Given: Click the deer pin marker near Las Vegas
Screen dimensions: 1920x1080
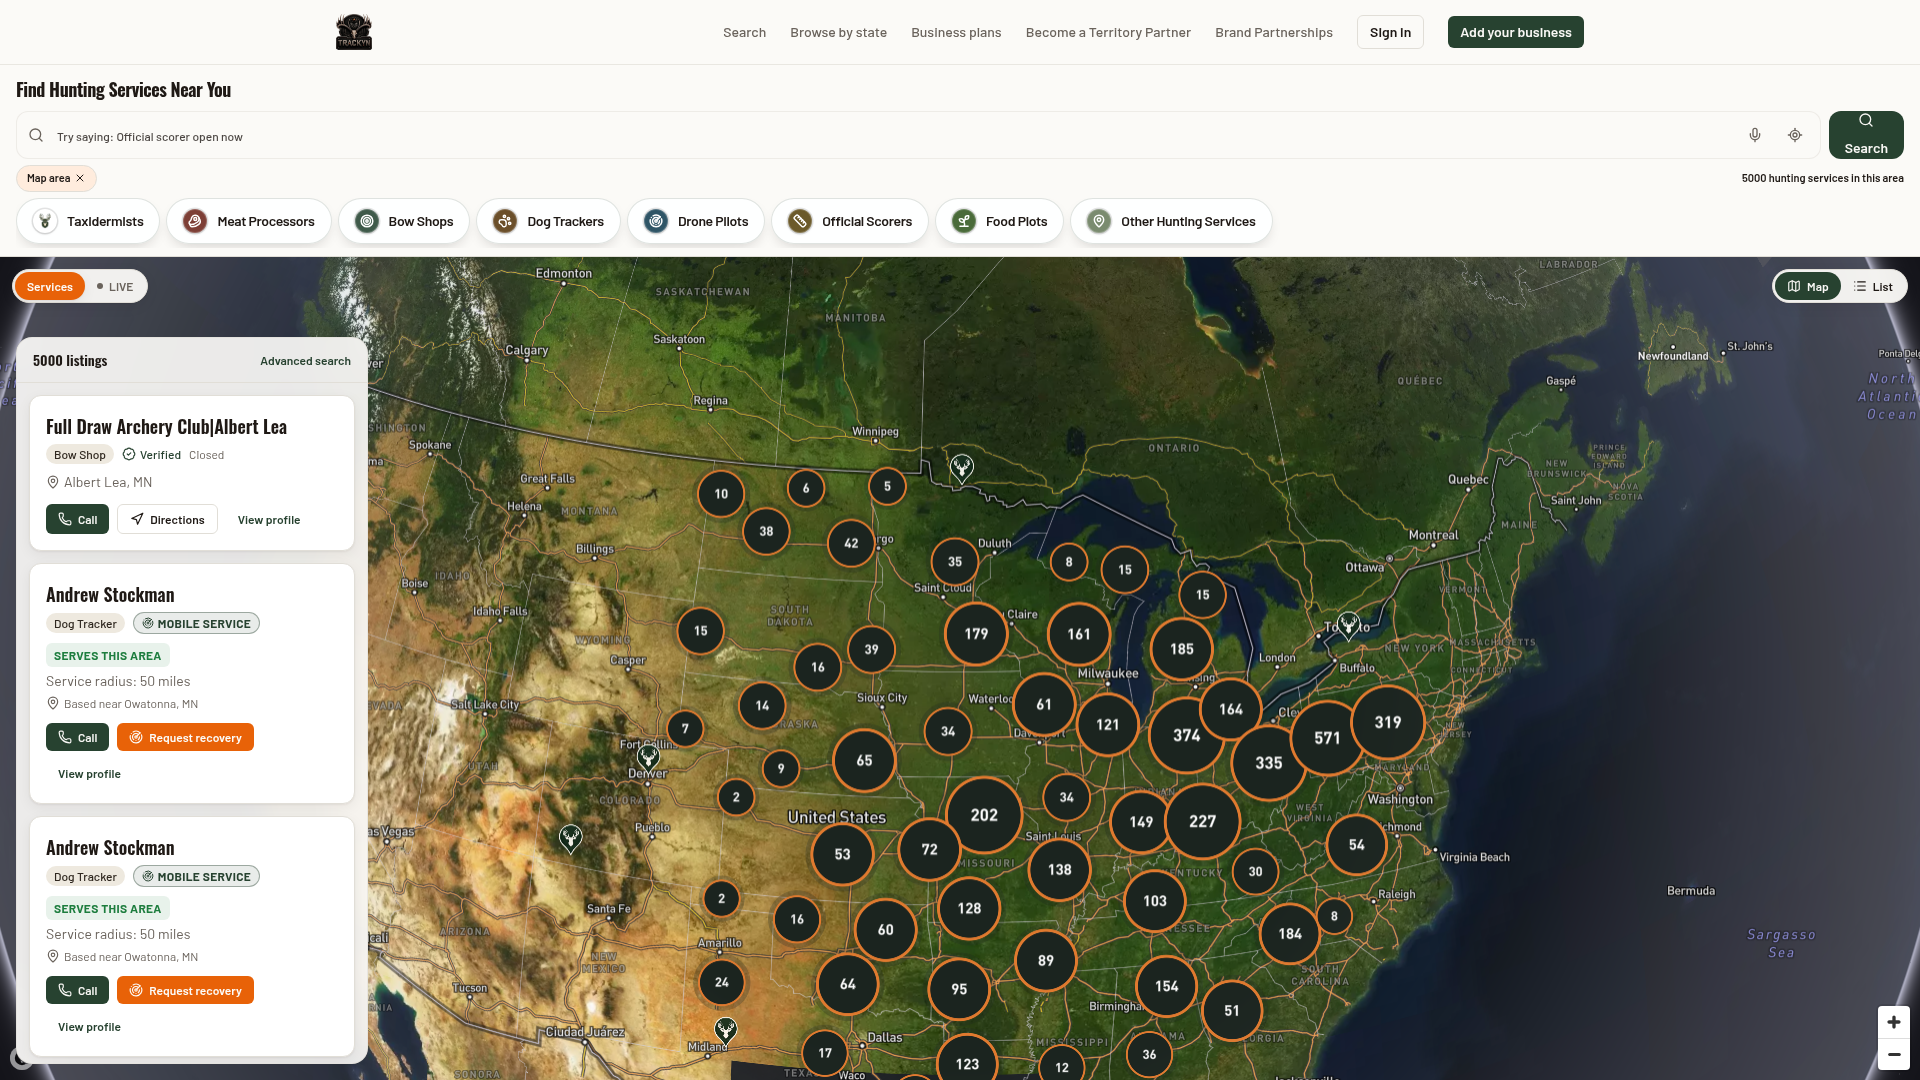Looking at the screenshot, I should (570, 839).
